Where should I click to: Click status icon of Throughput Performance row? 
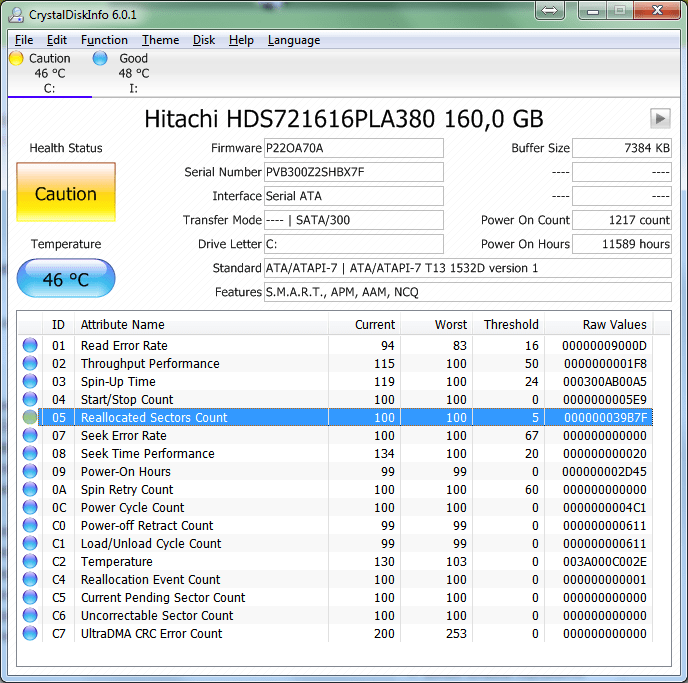click(30, 363)
